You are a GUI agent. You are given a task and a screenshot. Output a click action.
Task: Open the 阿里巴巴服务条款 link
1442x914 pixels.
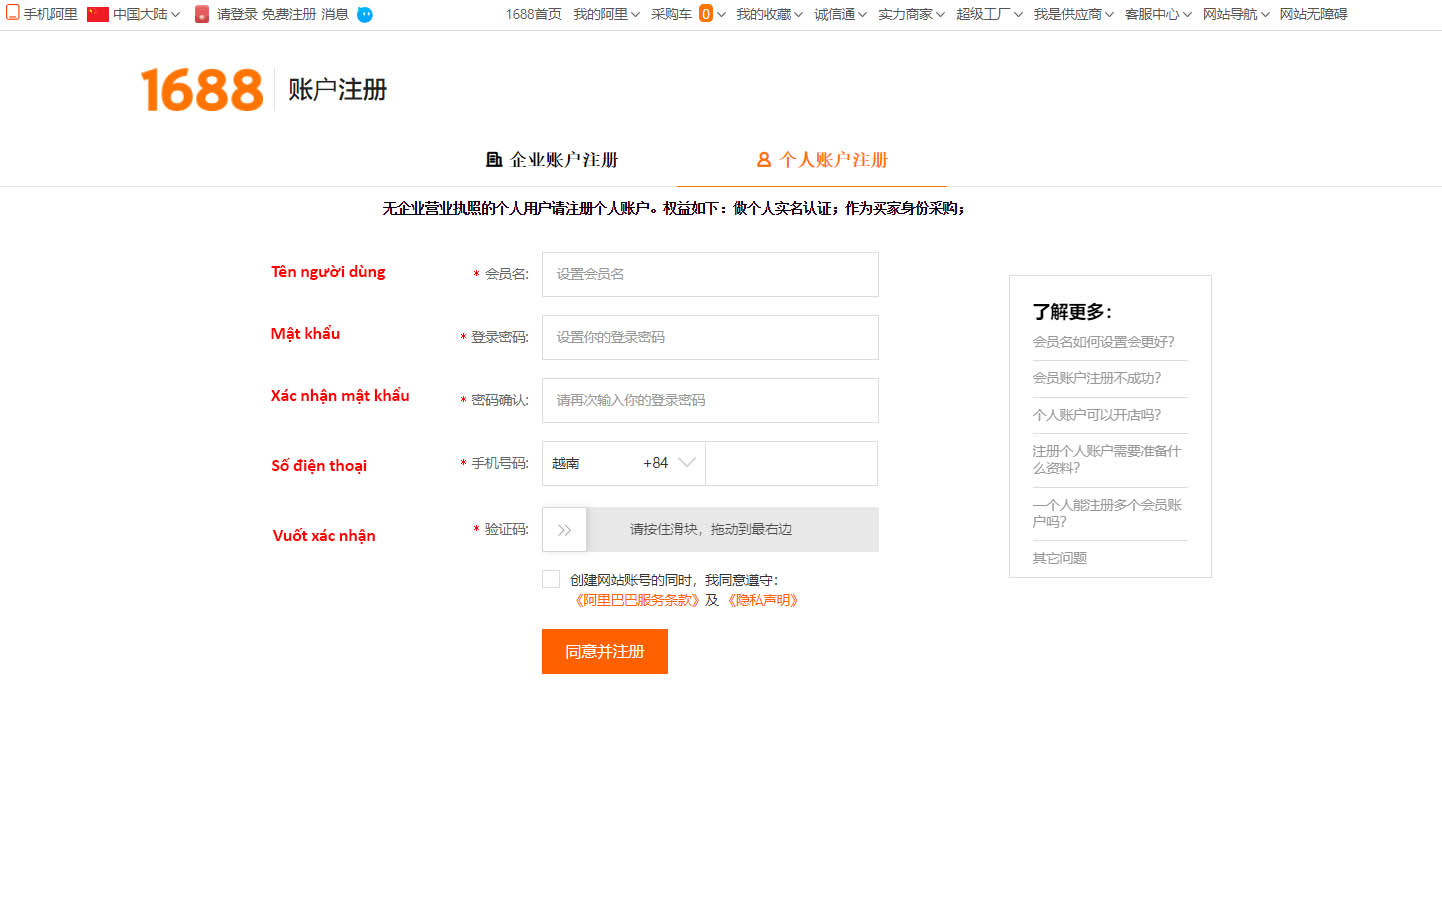click(637, 600)
